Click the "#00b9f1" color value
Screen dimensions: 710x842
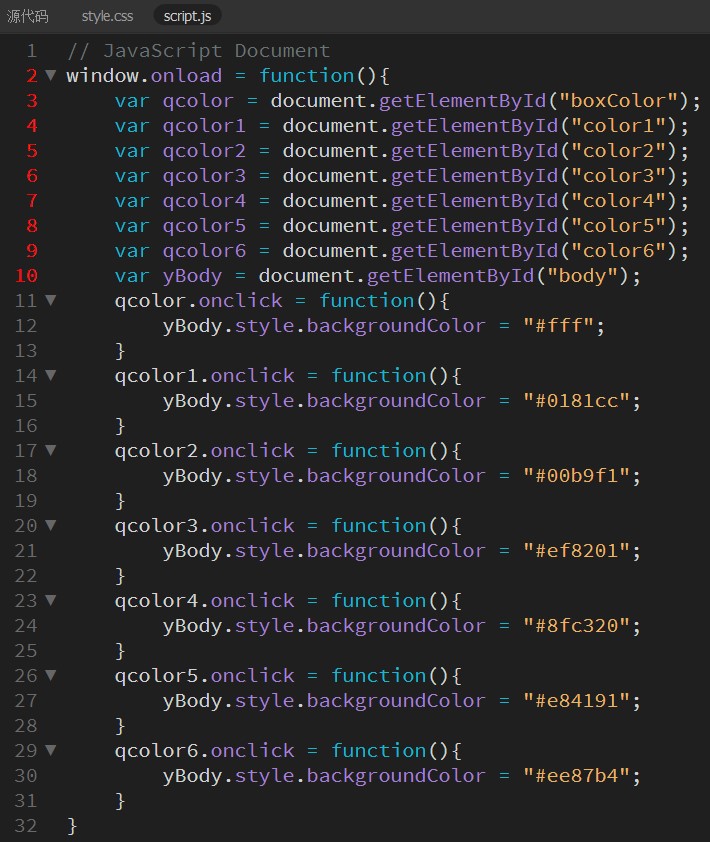(x=576, y=476)
